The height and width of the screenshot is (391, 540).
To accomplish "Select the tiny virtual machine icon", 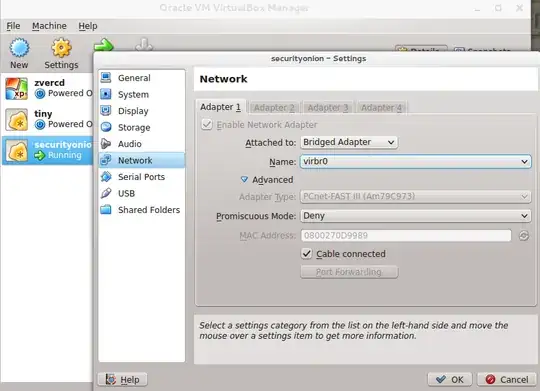I will pos(17,120).
